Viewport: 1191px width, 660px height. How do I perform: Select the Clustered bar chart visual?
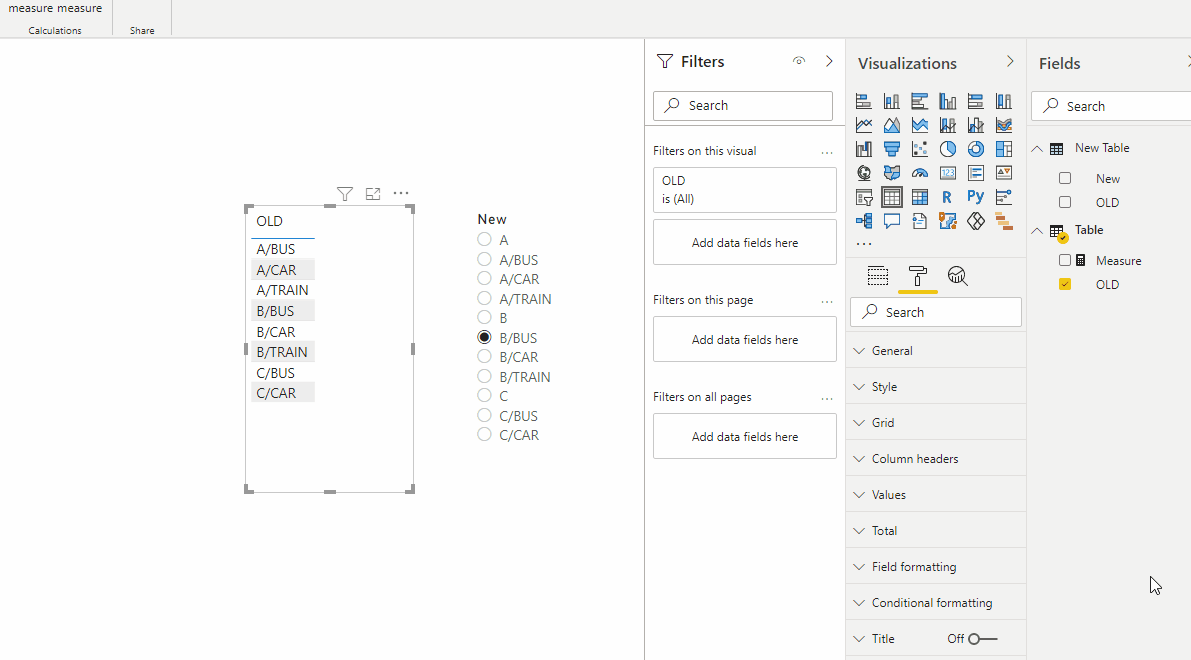point(920,101)
